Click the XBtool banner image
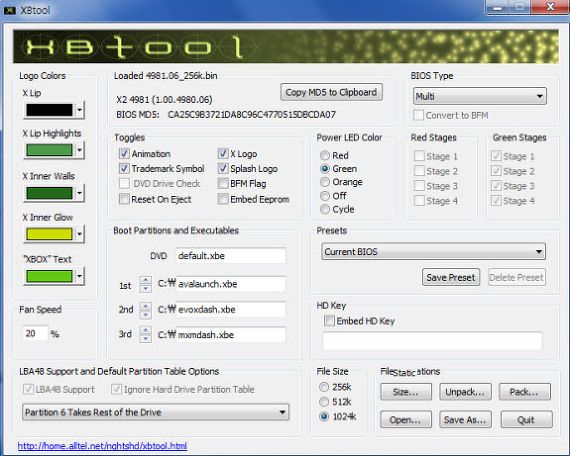Viewport: 570px width, 456px height. (286, 47)
